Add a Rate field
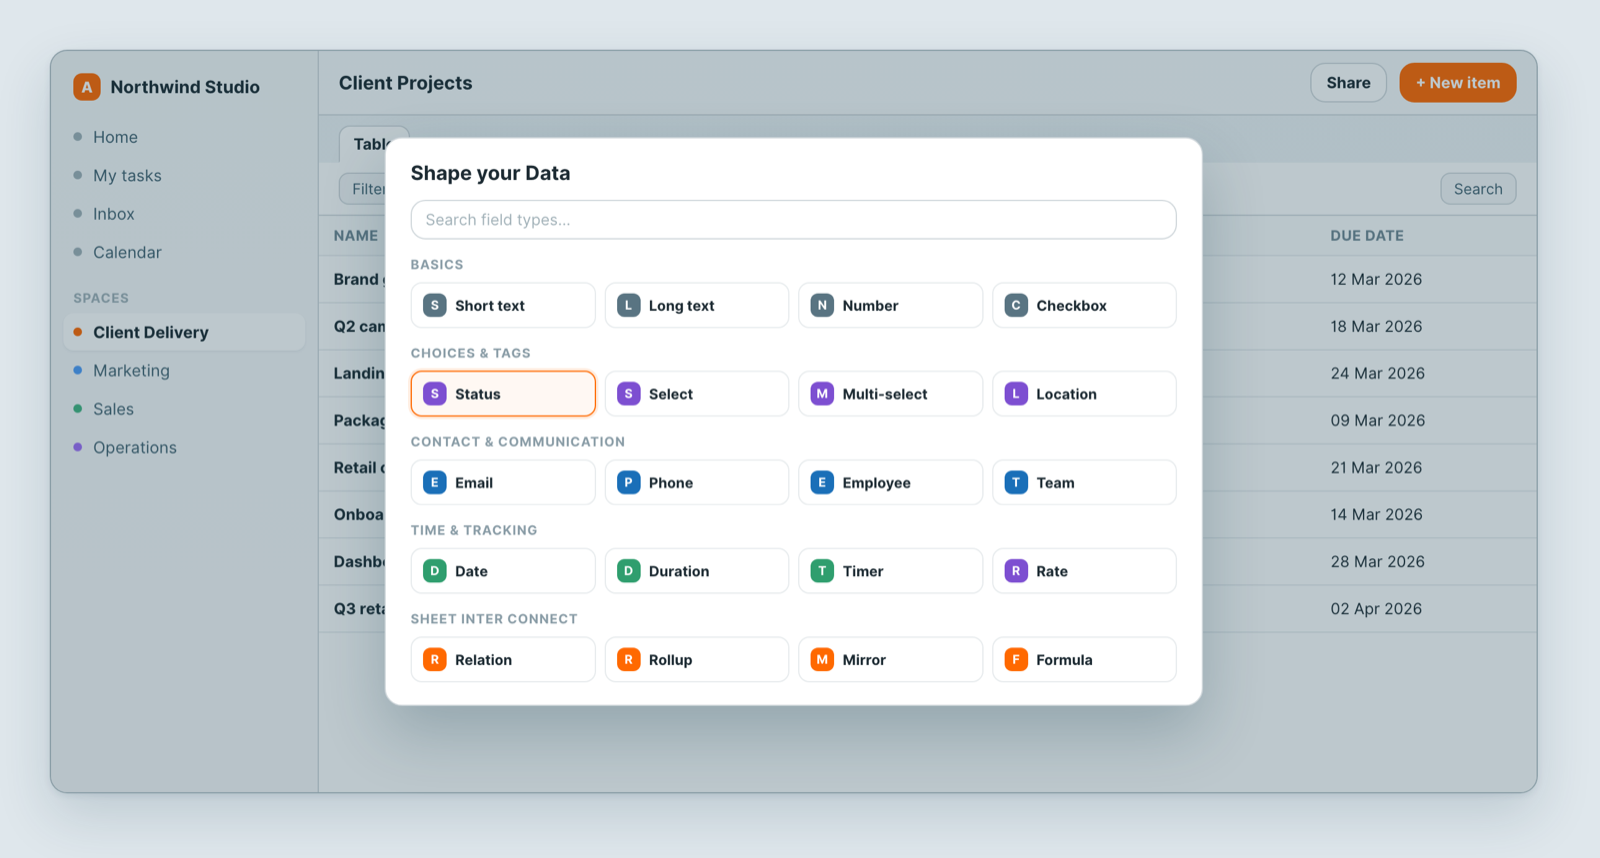The width and height of the screenshot is (1600, 858). pos(1084,571)
